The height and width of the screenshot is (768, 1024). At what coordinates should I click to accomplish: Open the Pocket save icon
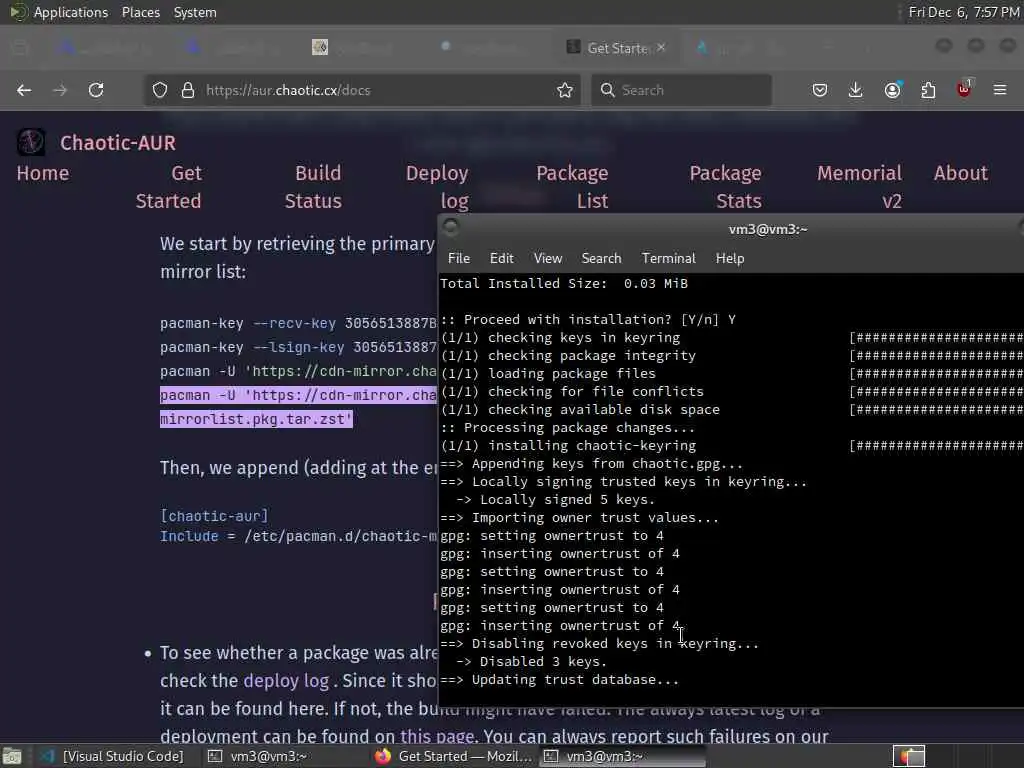820,90
